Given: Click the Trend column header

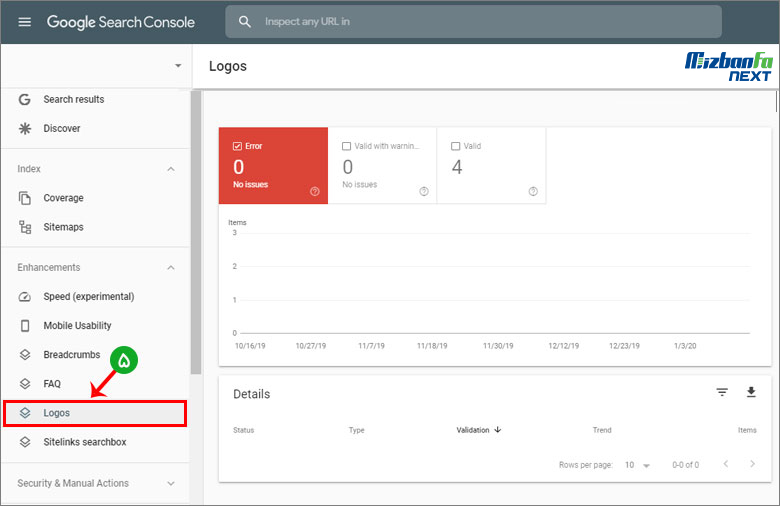Looking at the screenshot, I should point(601,430).
